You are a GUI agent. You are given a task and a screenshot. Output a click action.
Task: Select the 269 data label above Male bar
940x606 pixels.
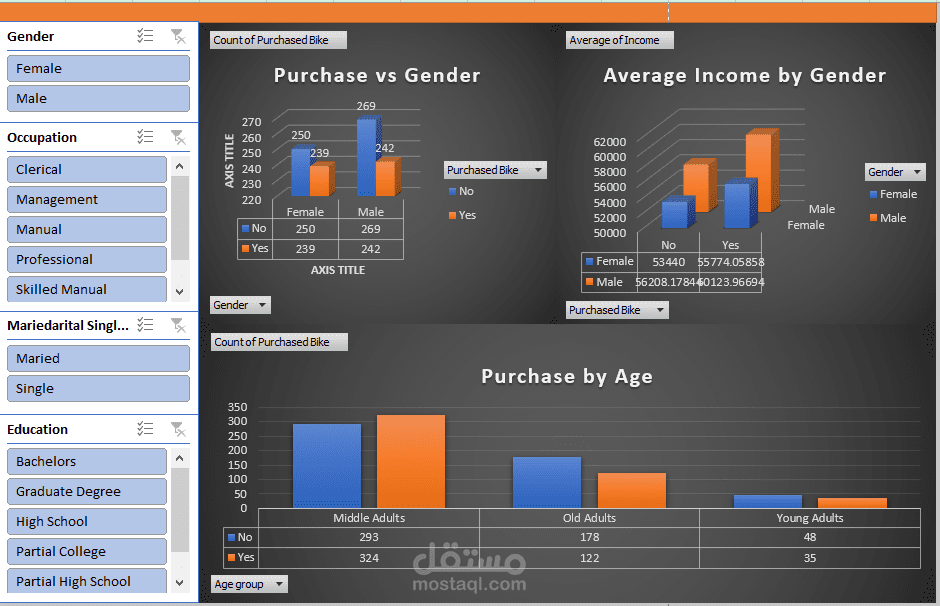(366, 105)
